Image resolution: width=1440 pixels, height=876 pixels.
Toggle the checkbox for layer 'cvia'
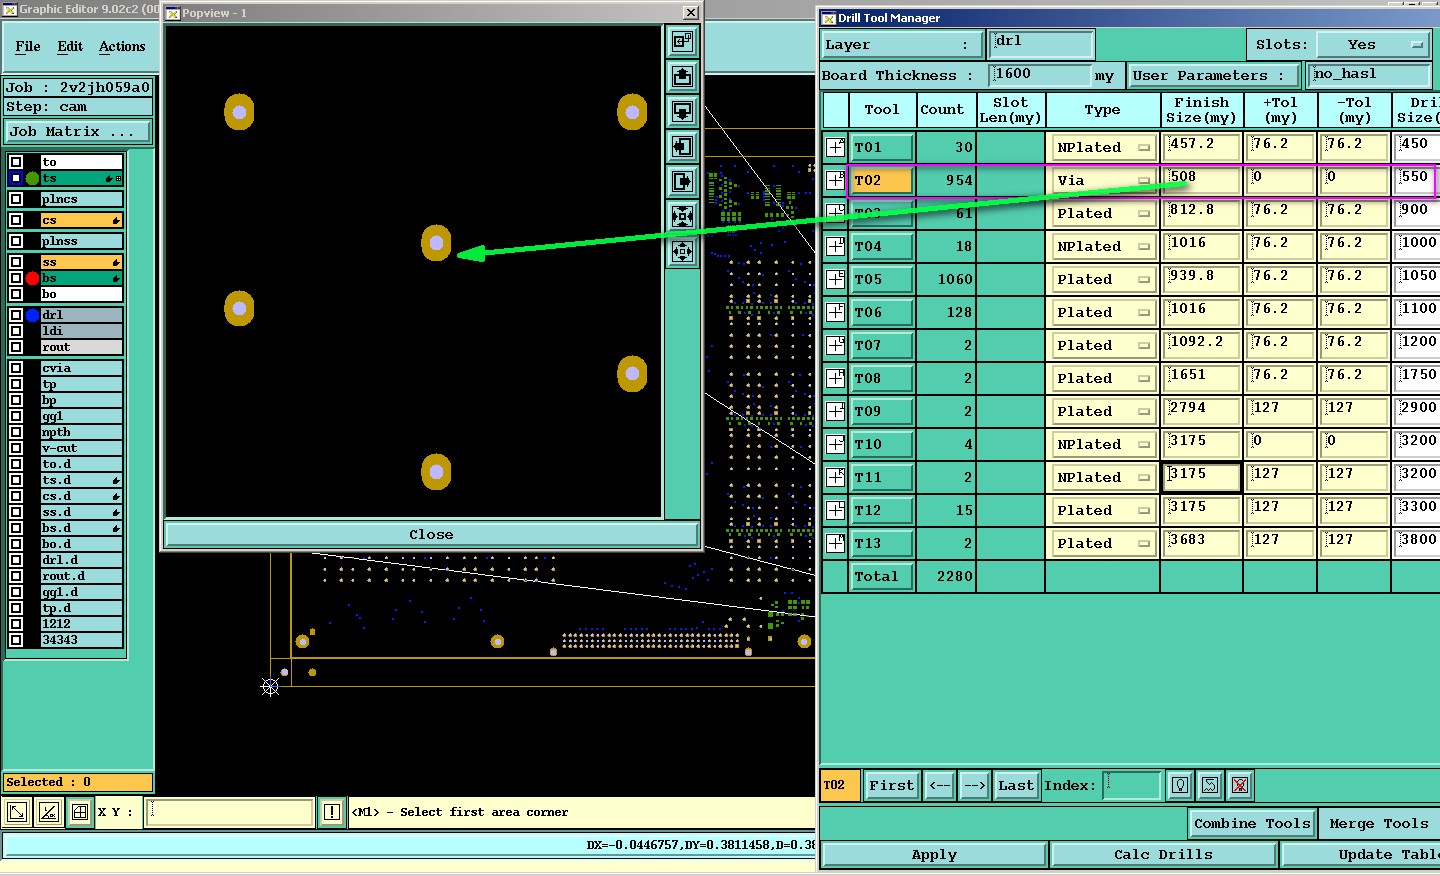click(x=16, y=368)
